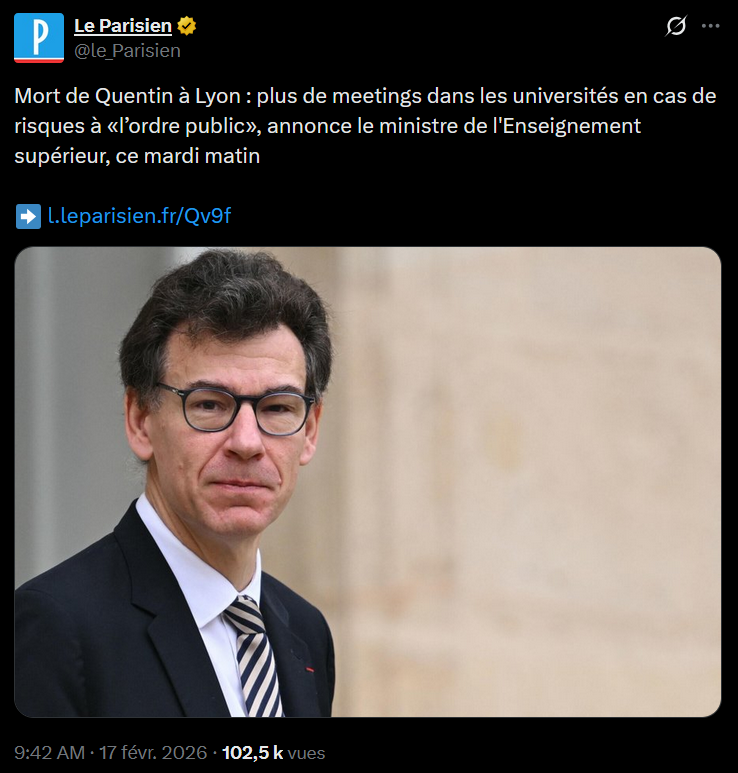Click Le Parisien's blue P avatar

(x=39, y=38)
